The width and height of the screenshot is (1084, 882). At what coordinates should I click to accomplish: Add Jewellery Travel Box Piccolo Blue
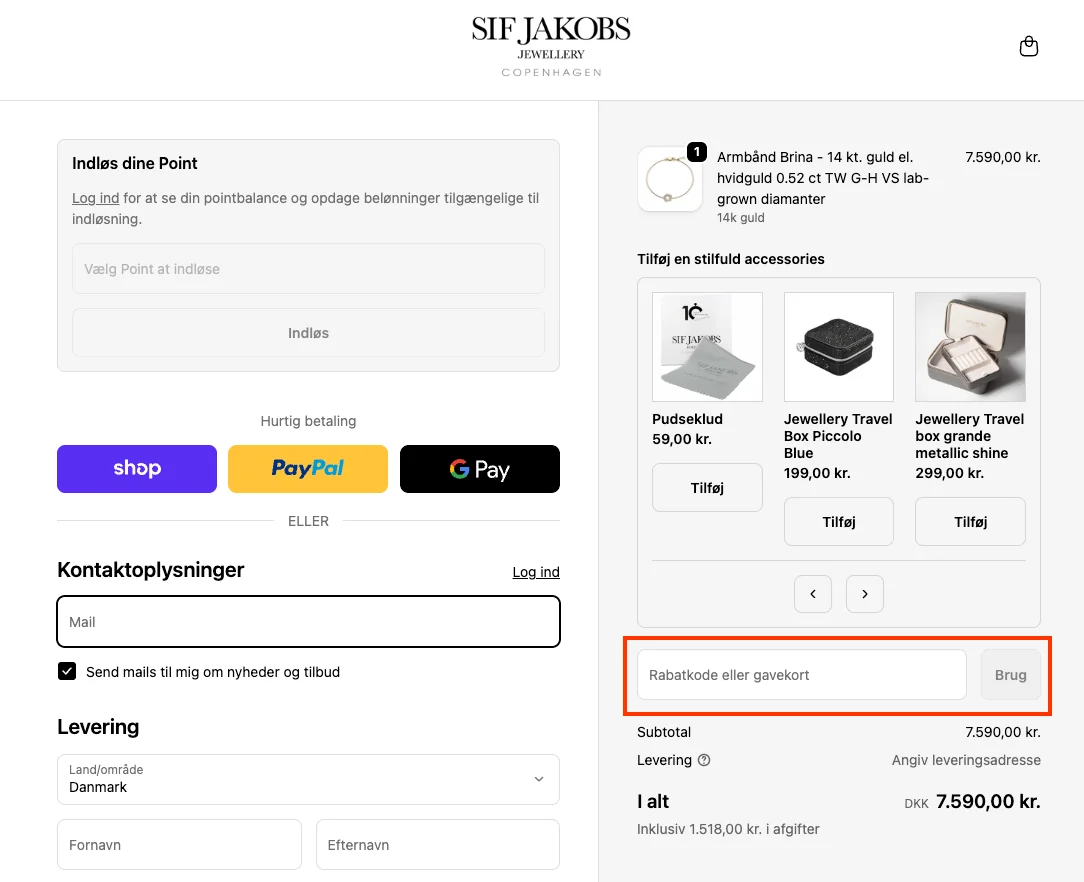(x=838, y=521)
